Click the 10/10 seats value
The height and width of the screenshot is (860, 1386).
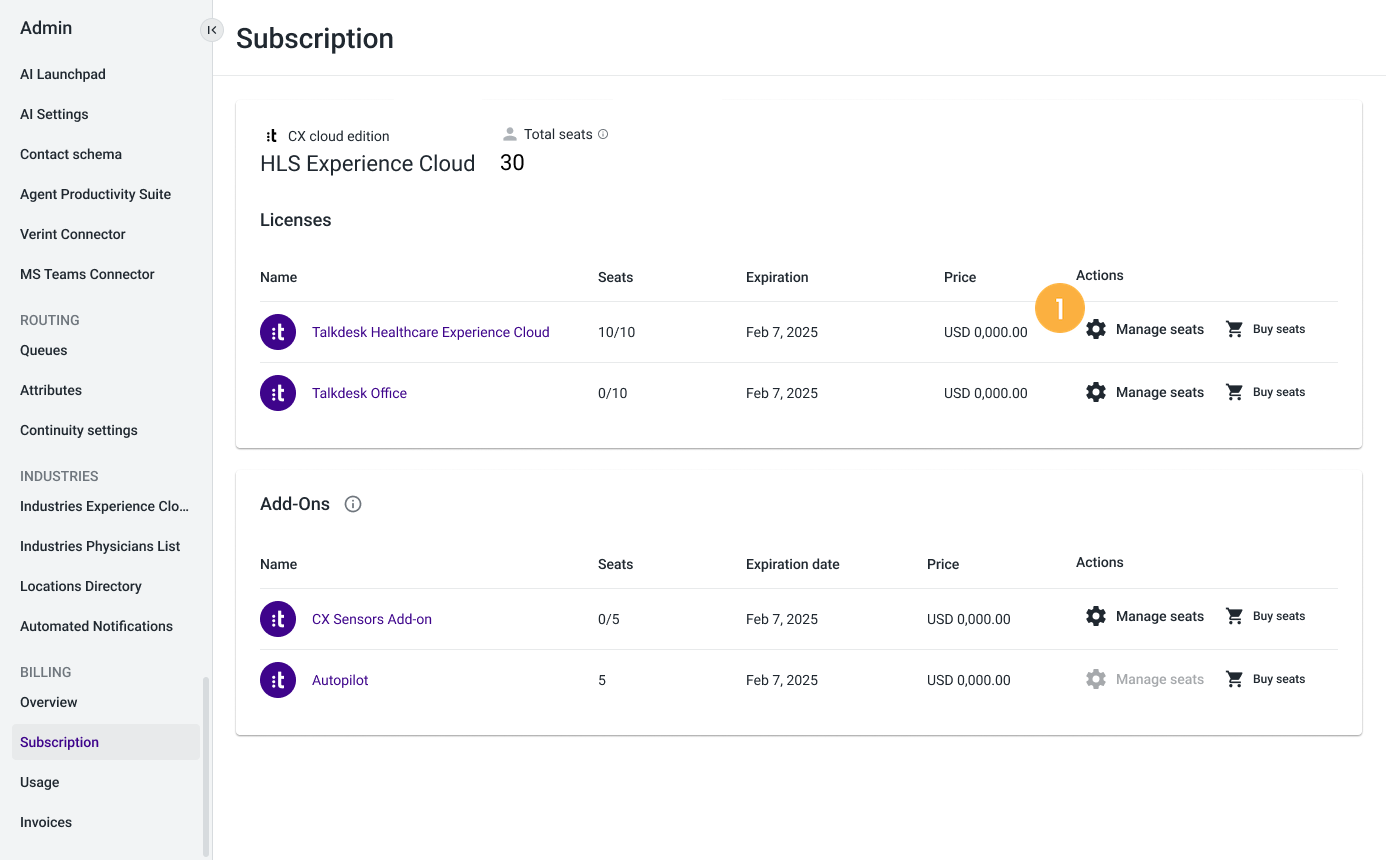click(x=616, y=332)
